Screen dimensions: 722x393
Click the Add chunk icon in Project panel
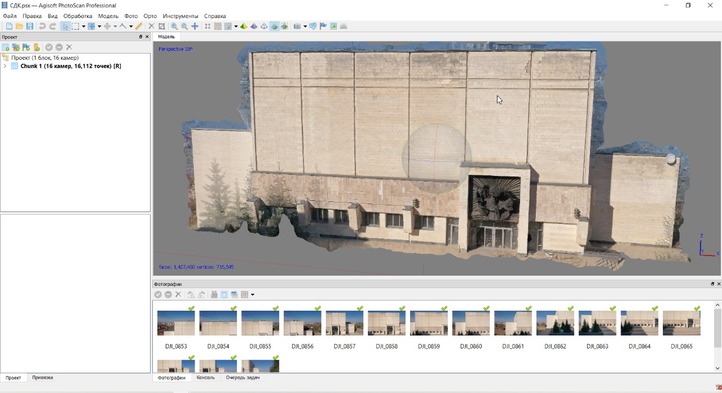[x=6, y=47]
